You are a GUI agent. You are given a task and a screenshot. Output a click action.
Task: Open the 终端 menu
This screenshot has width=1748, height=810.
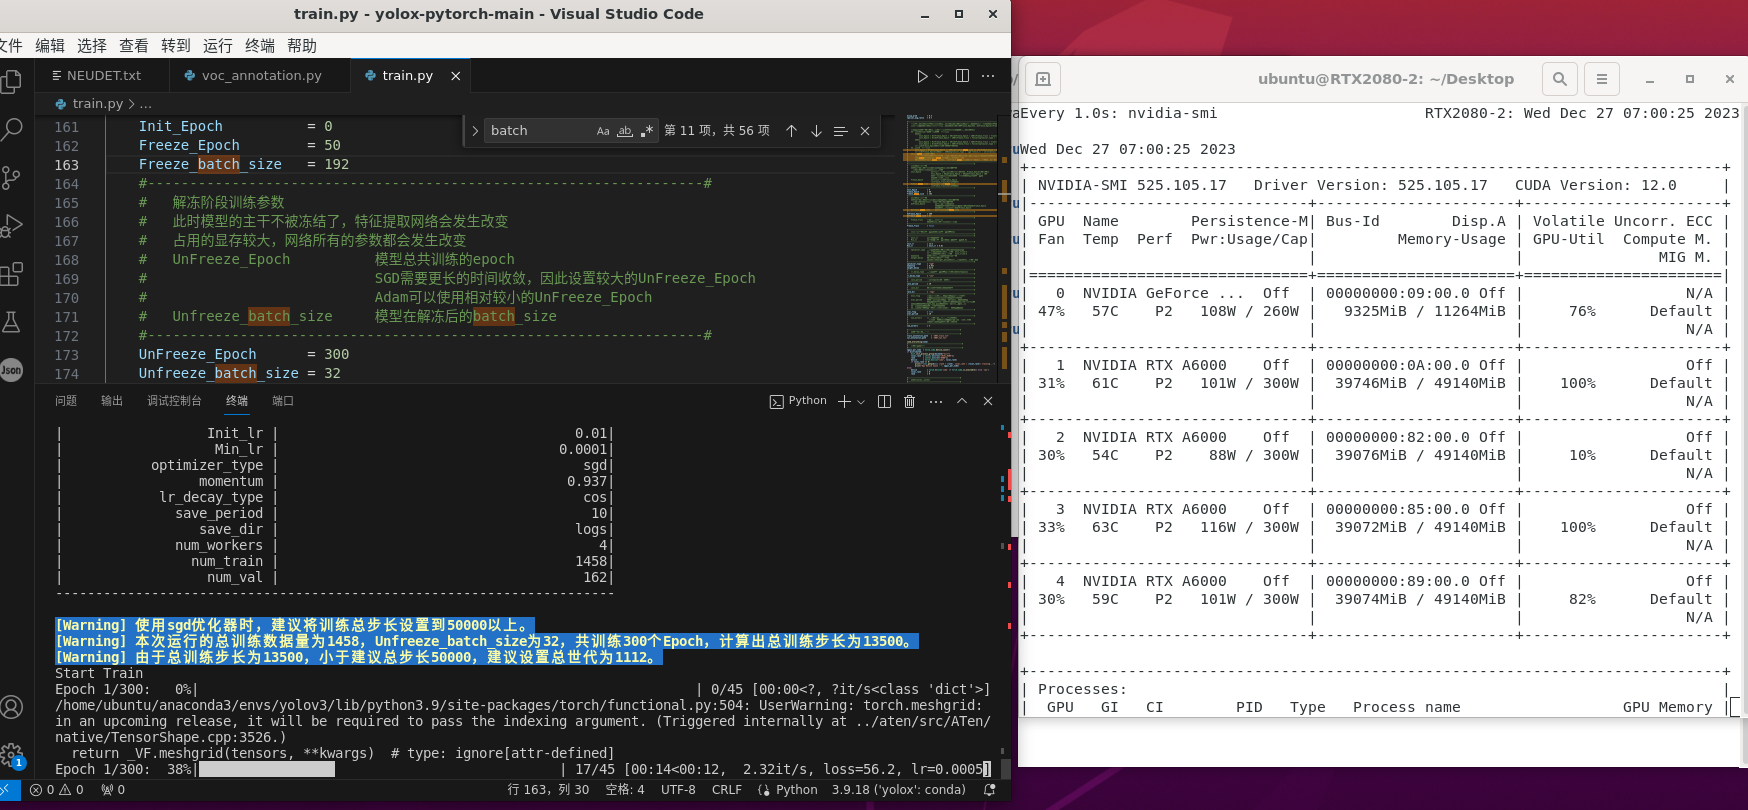(x=259, y=46)
